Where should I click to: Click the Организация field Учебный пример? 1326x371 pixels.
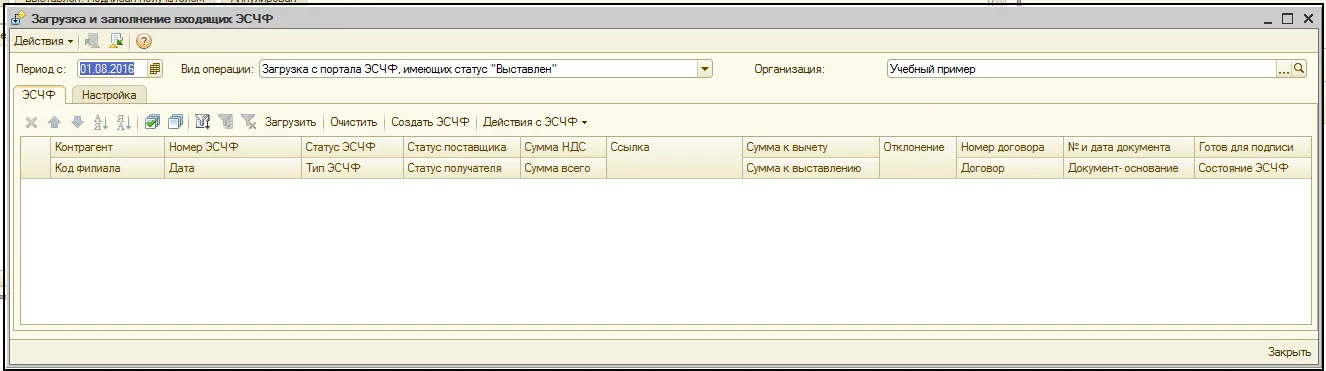(1081, 69)
